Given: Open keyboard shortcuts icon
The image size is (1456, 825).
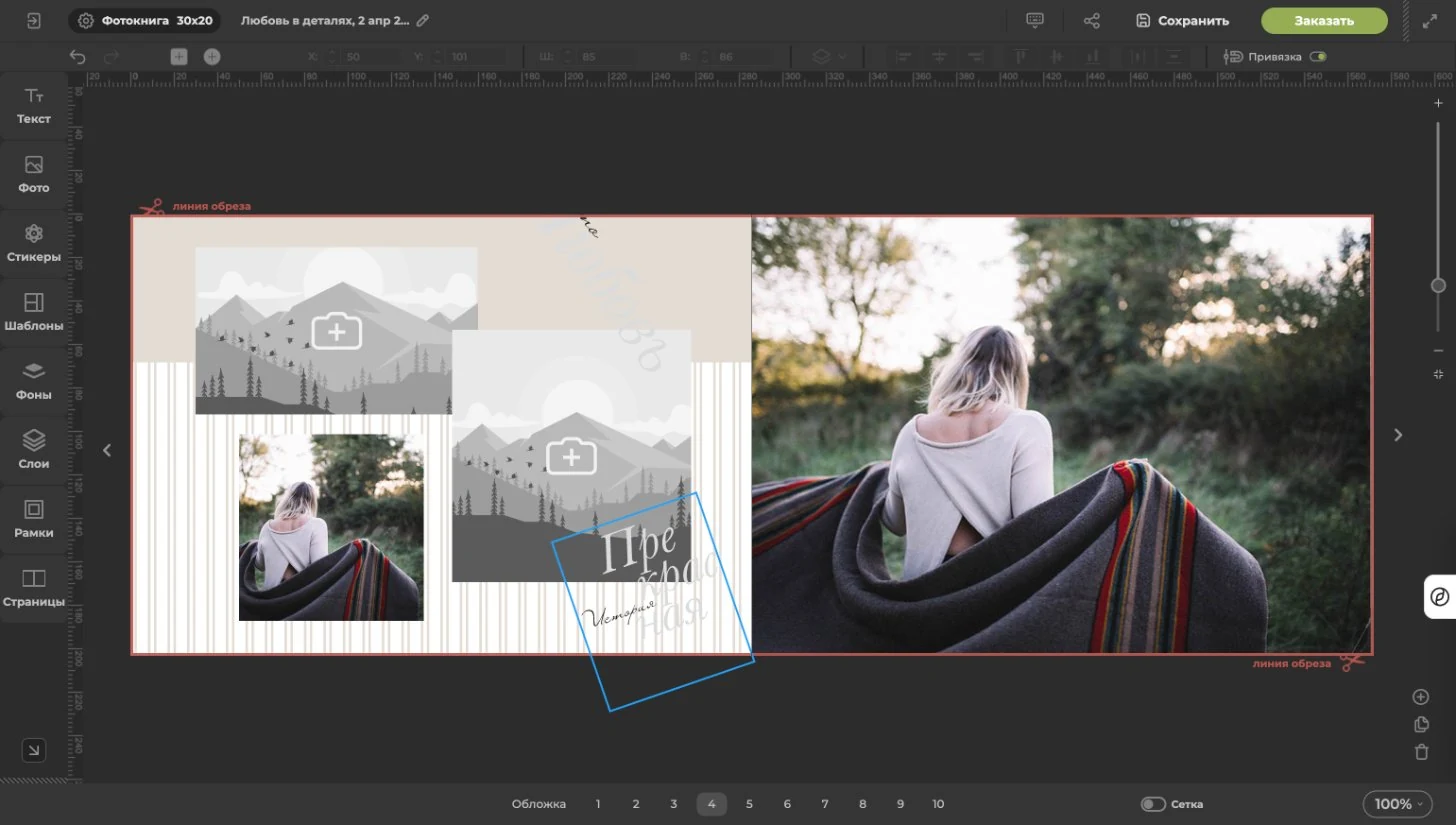Looking at the screenshot, I should click(x=1035, y=20).
